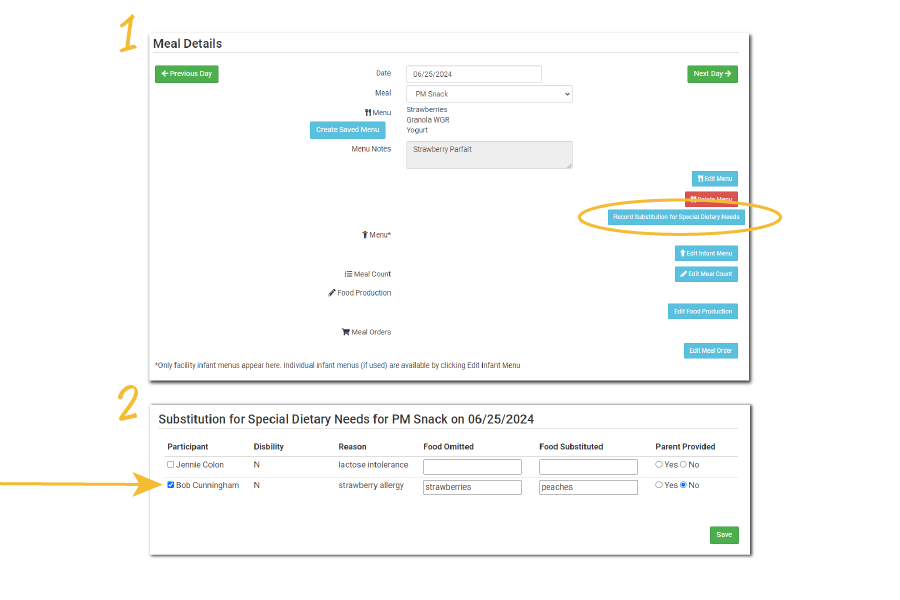Click the Edit Meal Order button

(x=710, y=351)
